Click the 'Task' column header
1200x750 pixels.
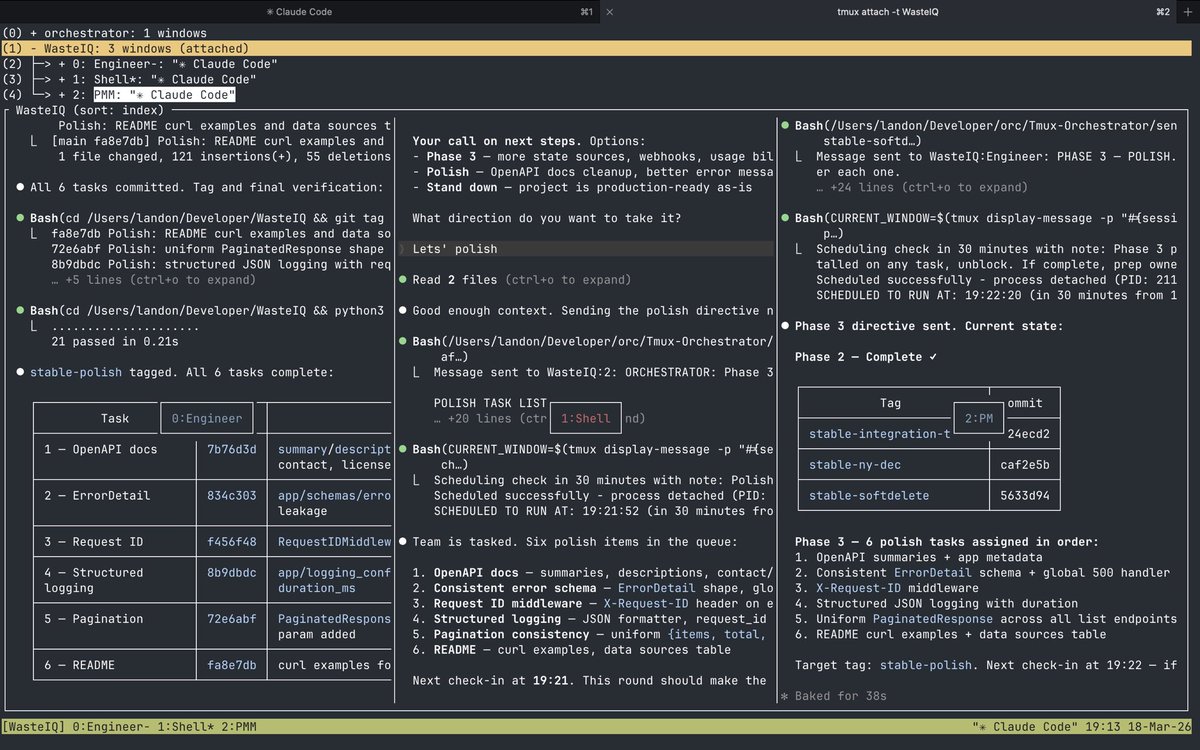tap(115, 419)
